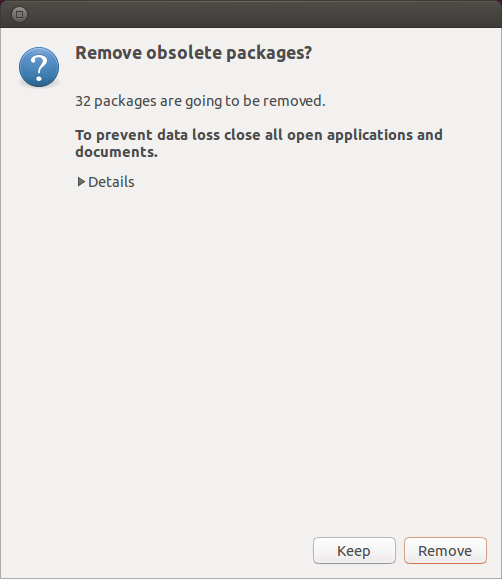This screenshot has width=502, height=579.
Task: Choose Keep to retain obsolete packages
Action: click(354, 551)
